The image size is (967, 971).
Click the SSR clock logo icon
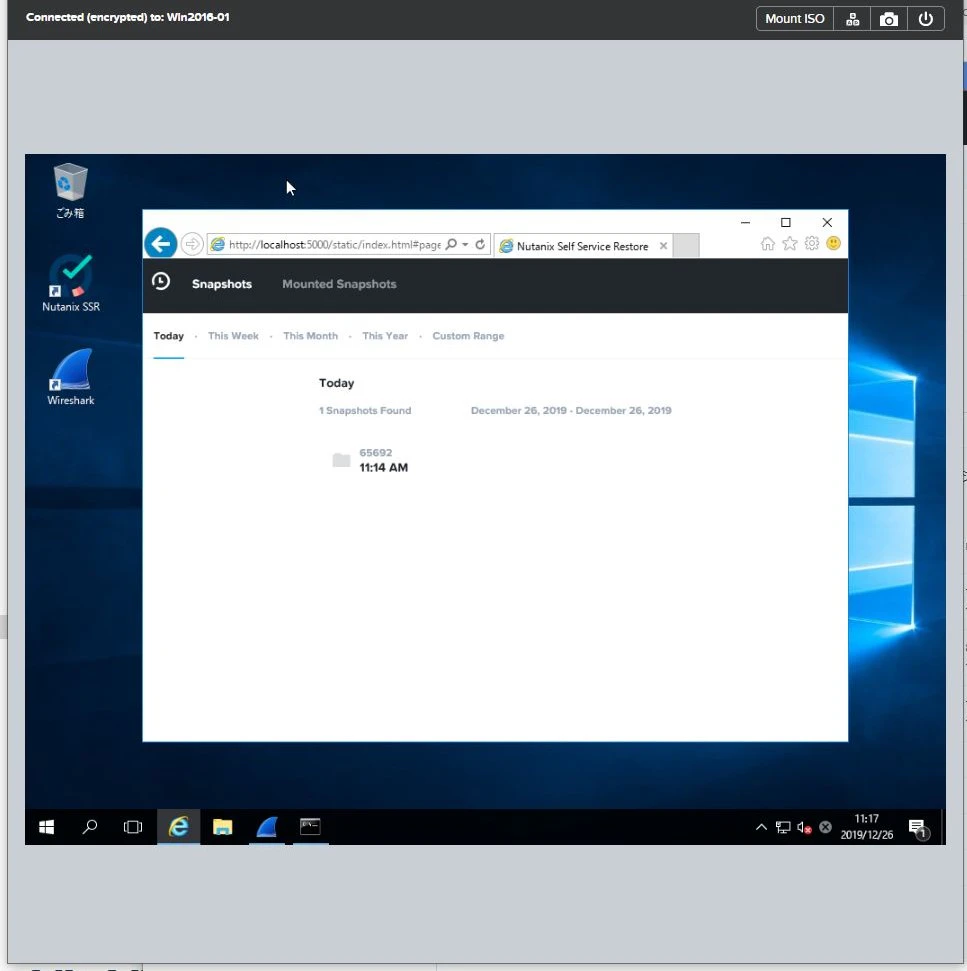click(x=161, y=282)
